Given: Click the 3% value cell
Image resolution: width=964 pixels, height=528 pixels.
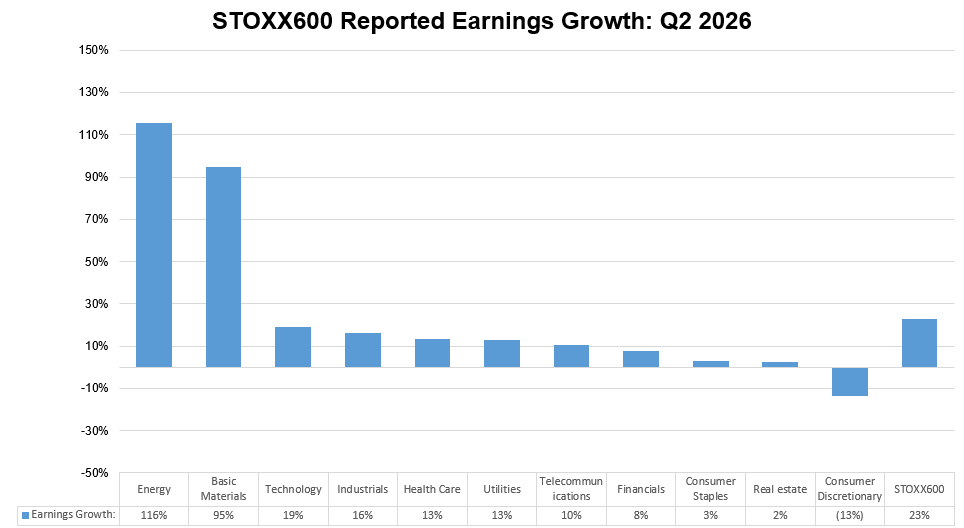Looking at the screenshot, I should click(x=711, y=515).
